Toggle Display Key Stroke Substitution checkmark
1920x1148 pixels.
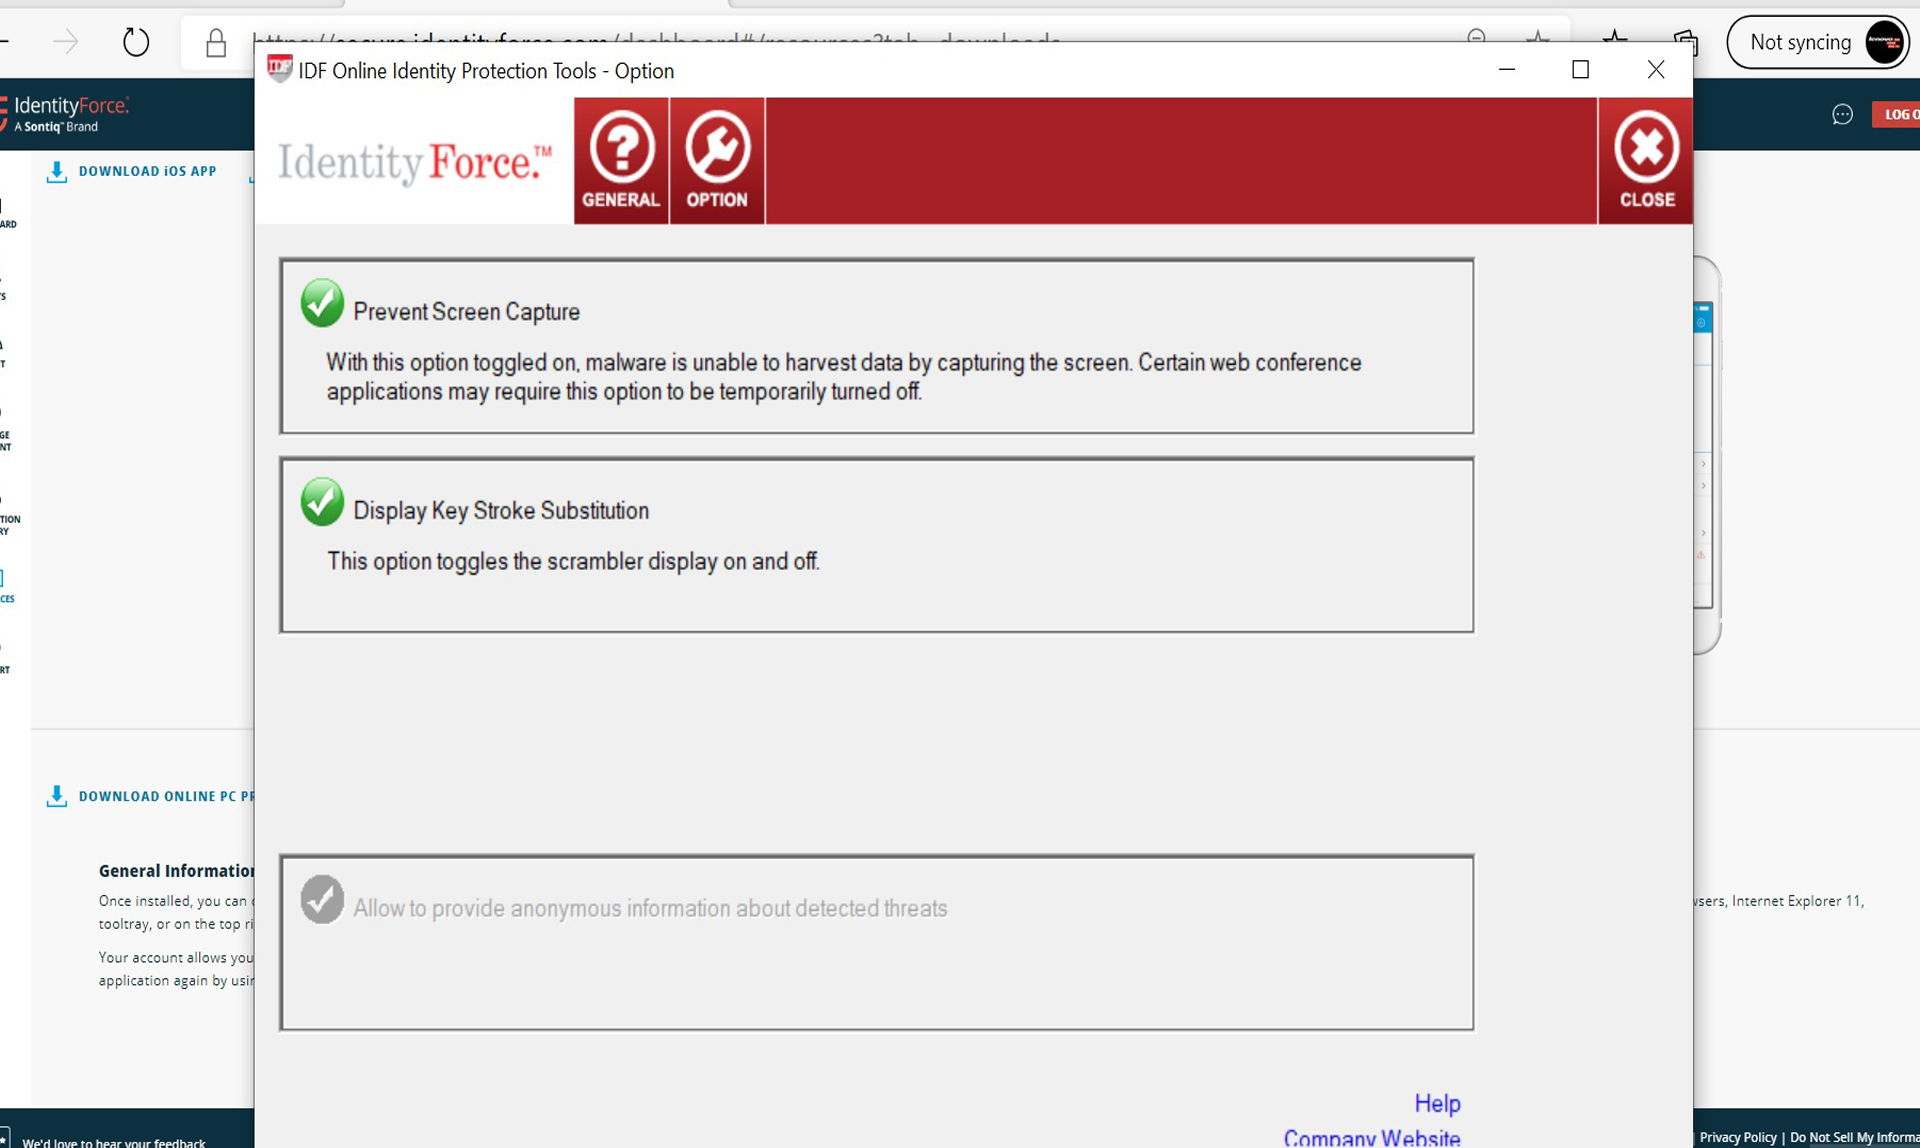[x=322, y=502]
